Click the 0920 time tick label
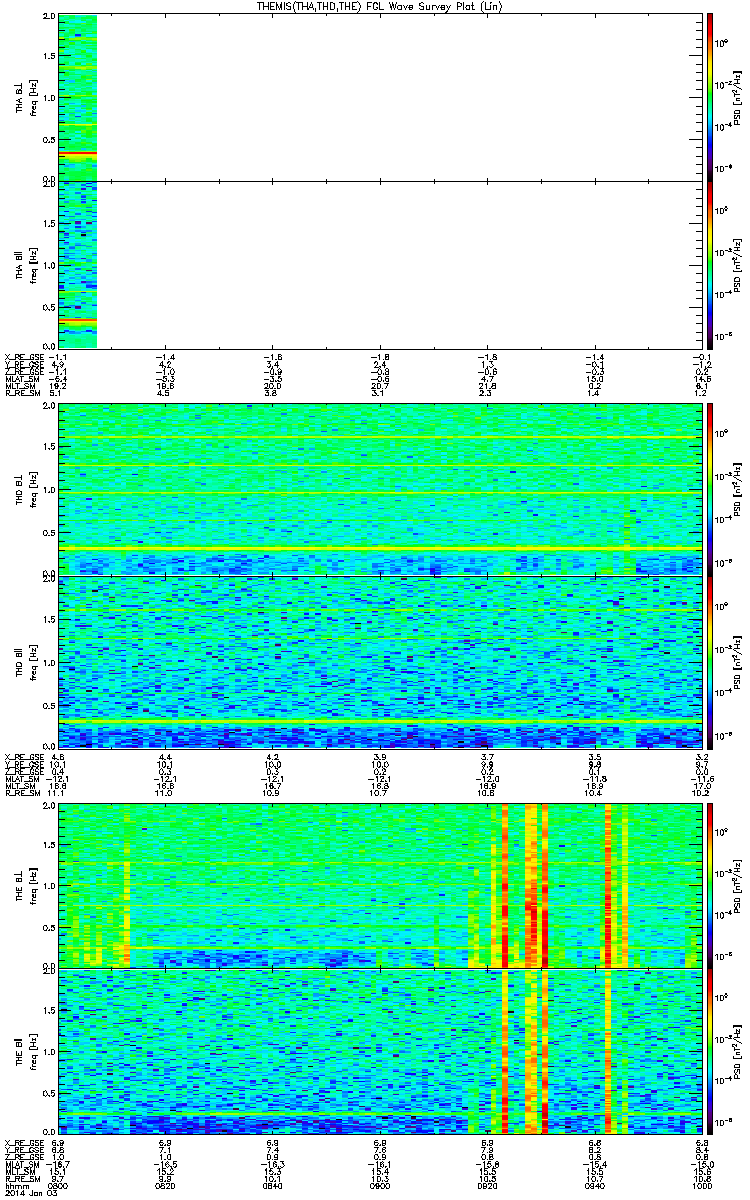This screenshot has height=1200, width=750. (x=487, y=1185)
